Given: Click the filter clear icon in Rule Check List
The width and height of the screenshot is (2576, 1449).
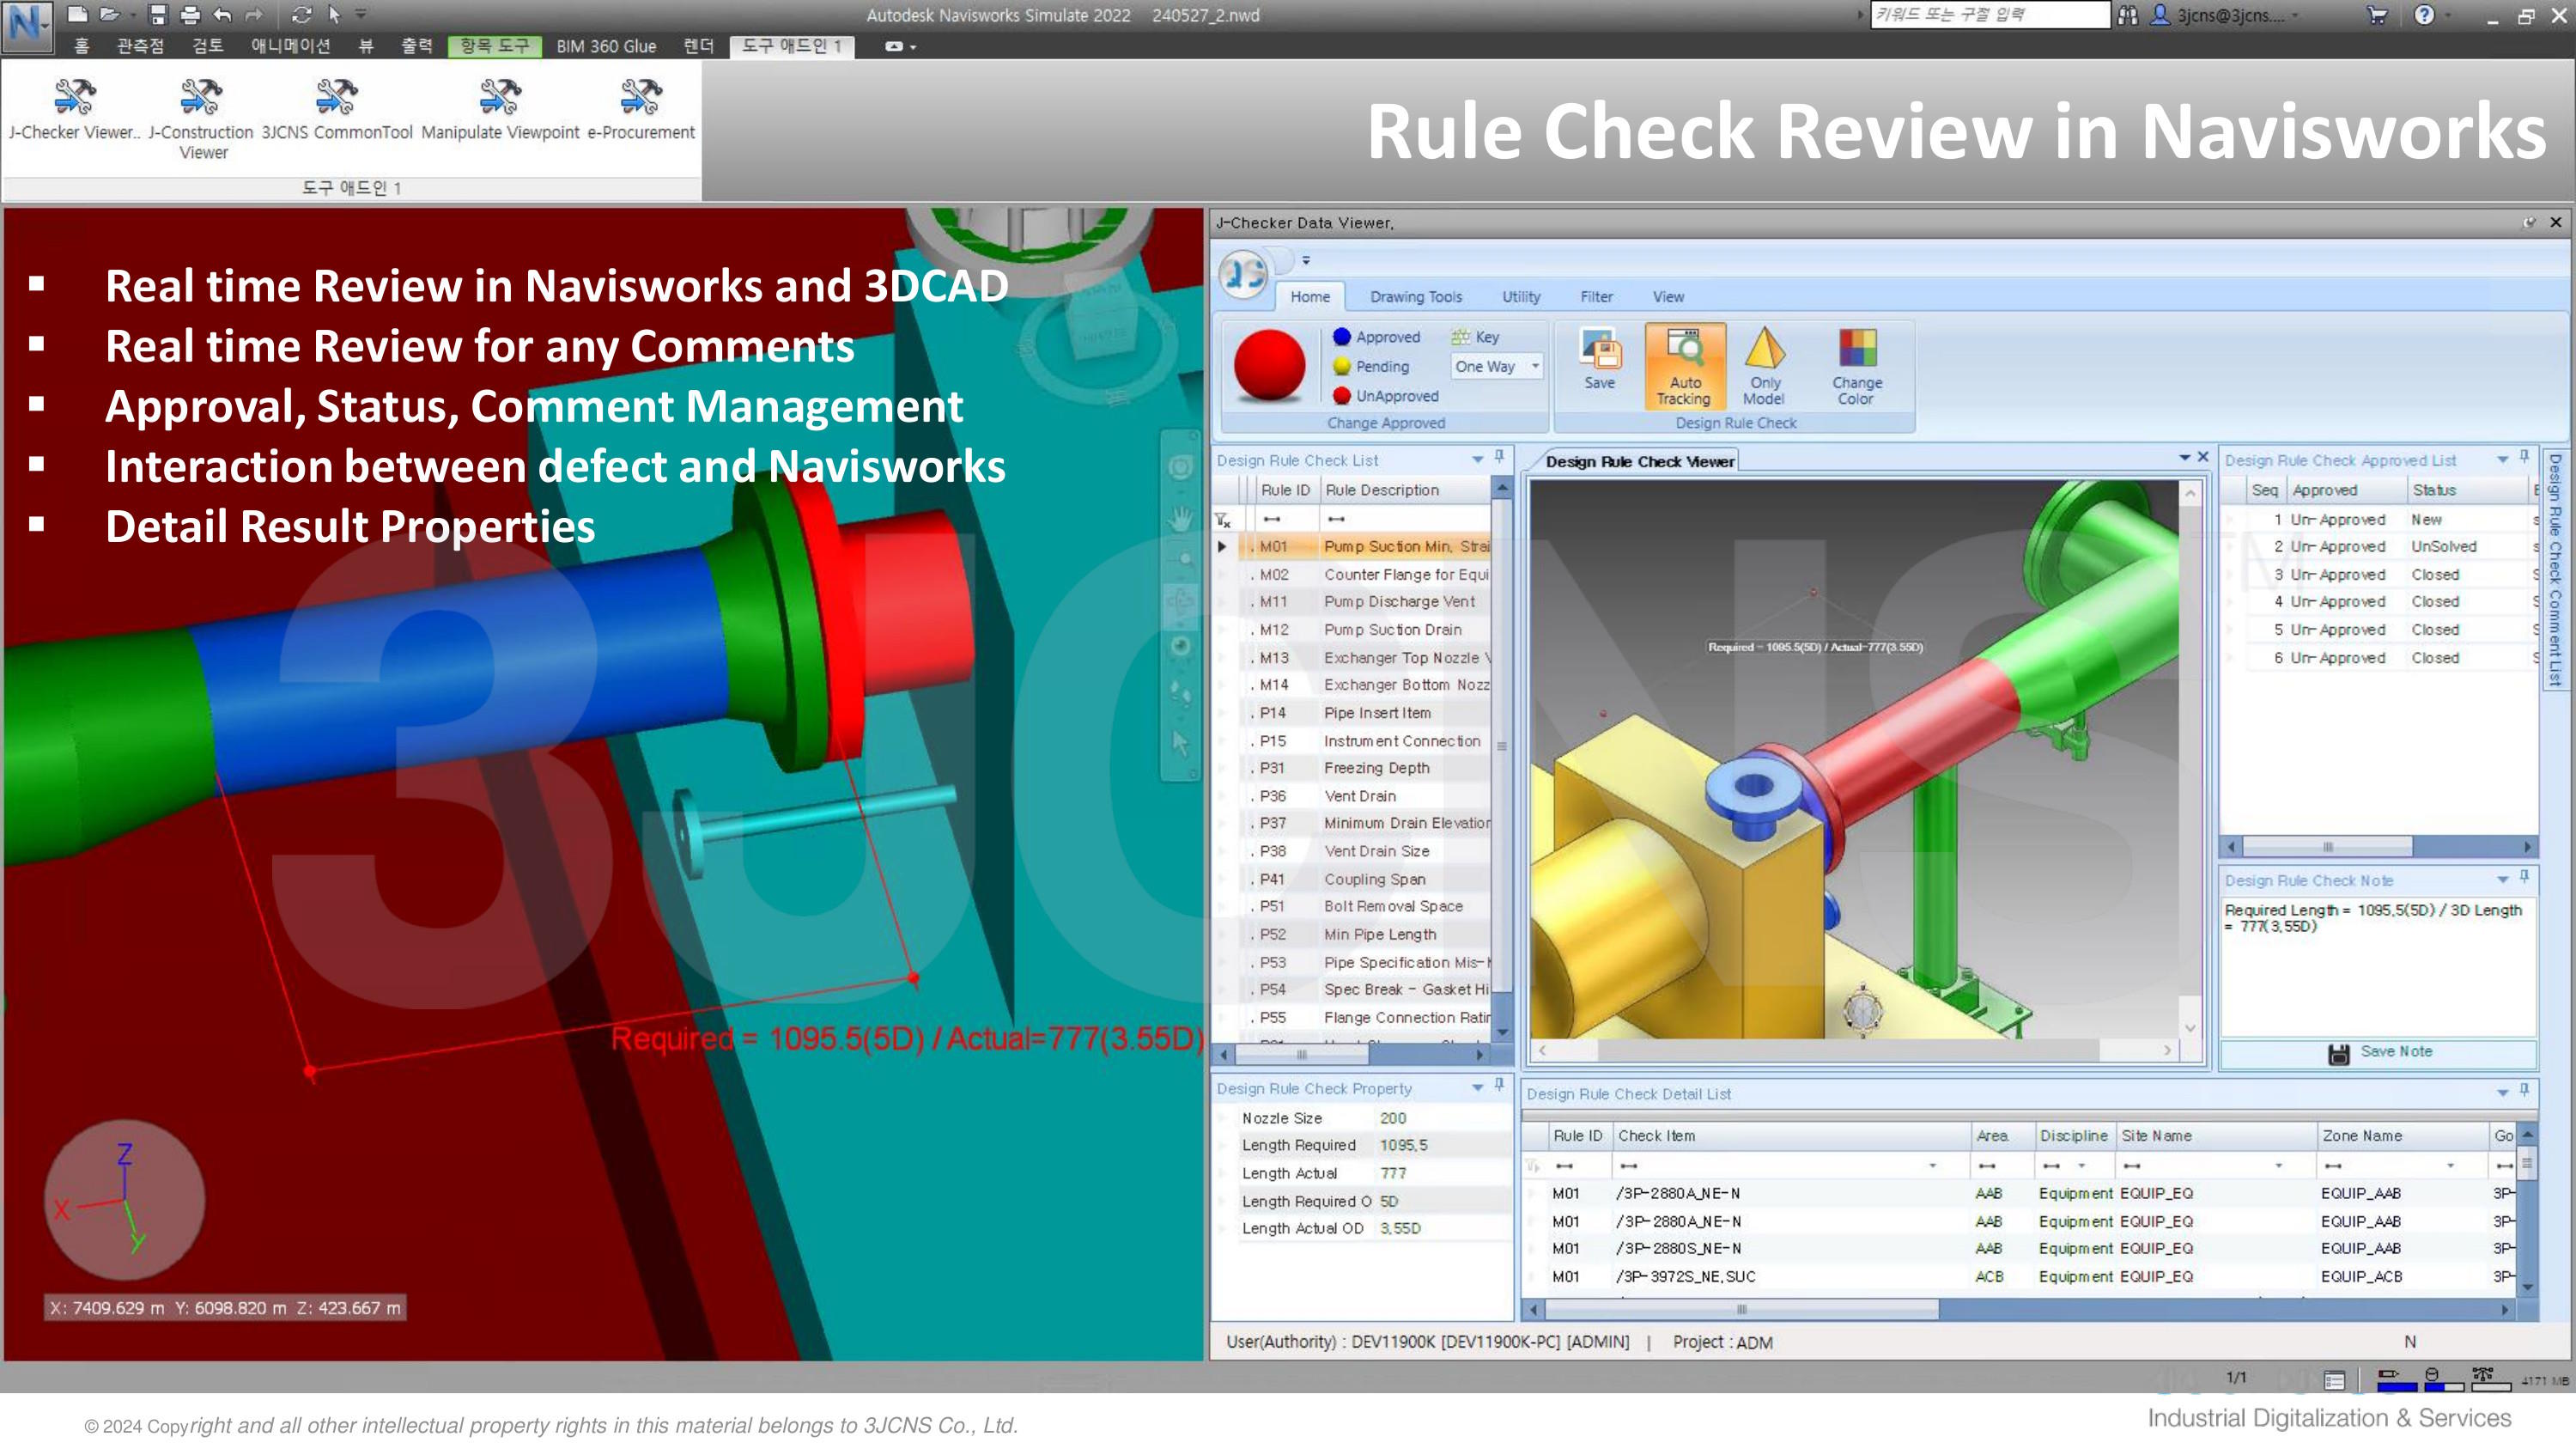Looking at the screenshot, I should [1222, 520].
